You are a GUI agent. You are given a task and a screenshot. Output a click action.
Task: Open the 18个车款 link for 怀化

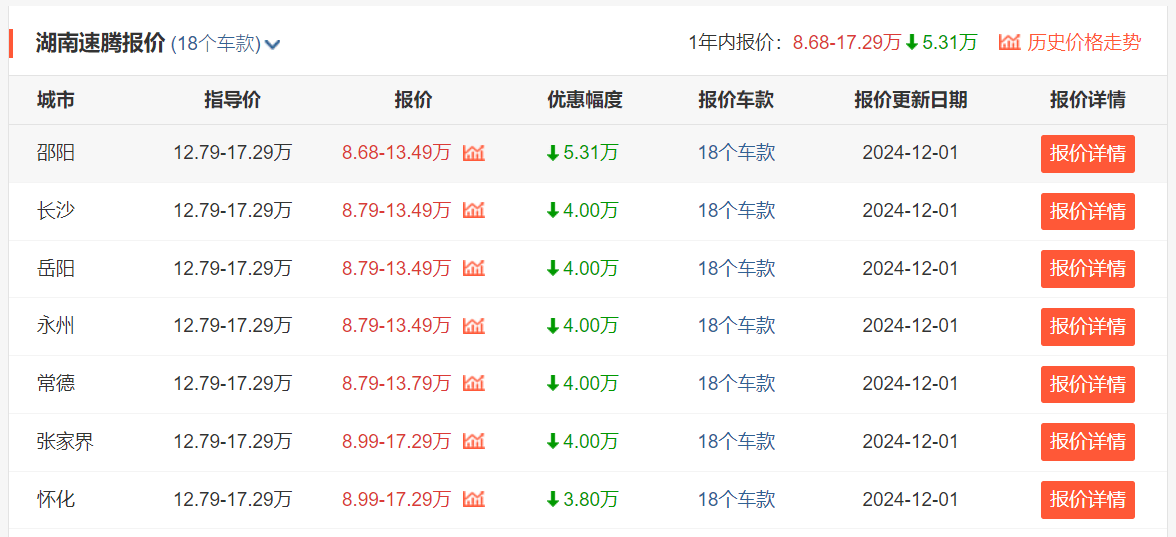coord(736,499)
